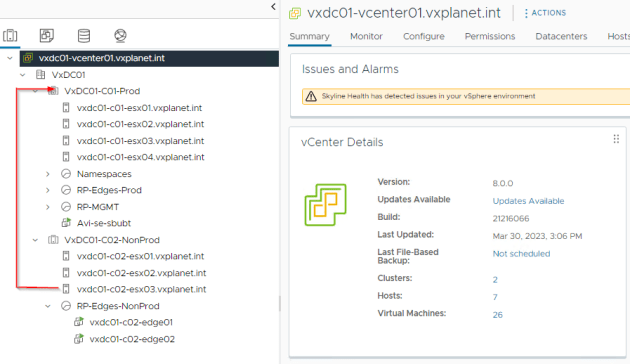Select vxdc01-c01-esx01.vxplanet.int label in tree
Screen dimensions: 630x364
pos(139,108)
